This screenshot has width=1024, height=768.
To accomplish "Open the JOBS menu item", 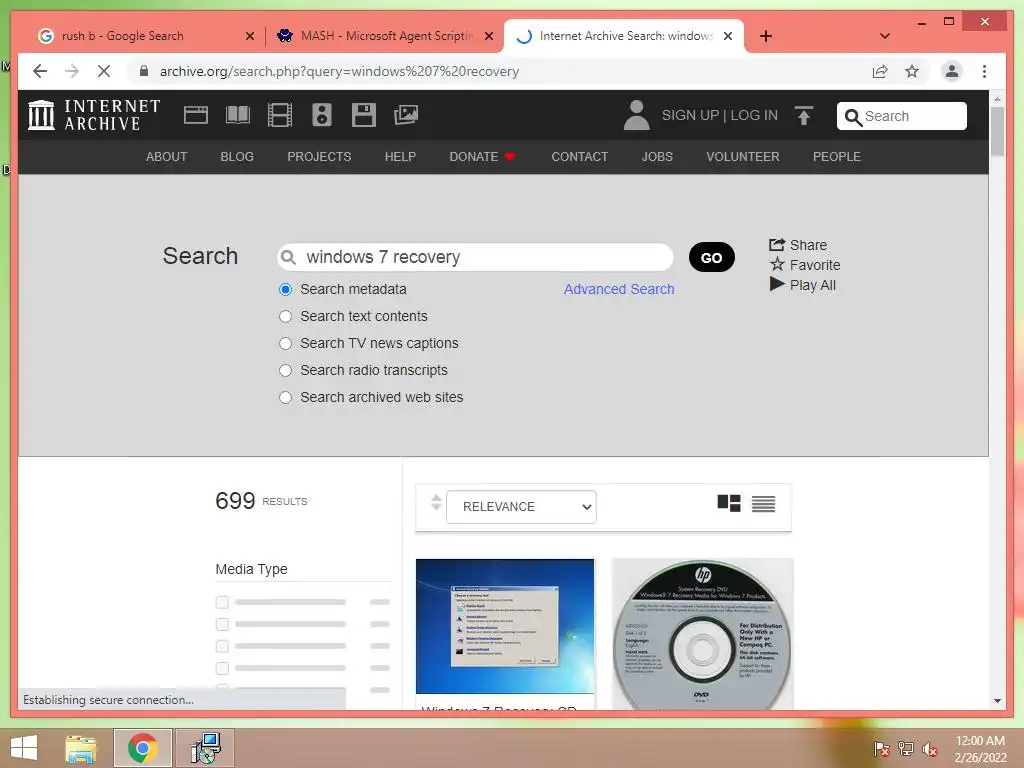I will tap(657, 157).
